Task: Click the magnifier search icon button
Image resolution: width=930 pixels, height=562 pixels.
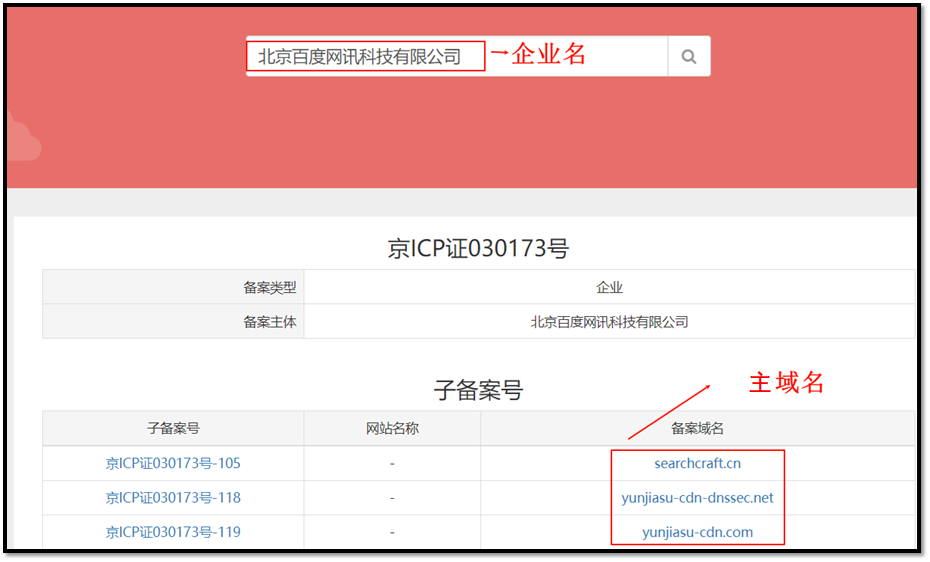Action: point(689,56)
